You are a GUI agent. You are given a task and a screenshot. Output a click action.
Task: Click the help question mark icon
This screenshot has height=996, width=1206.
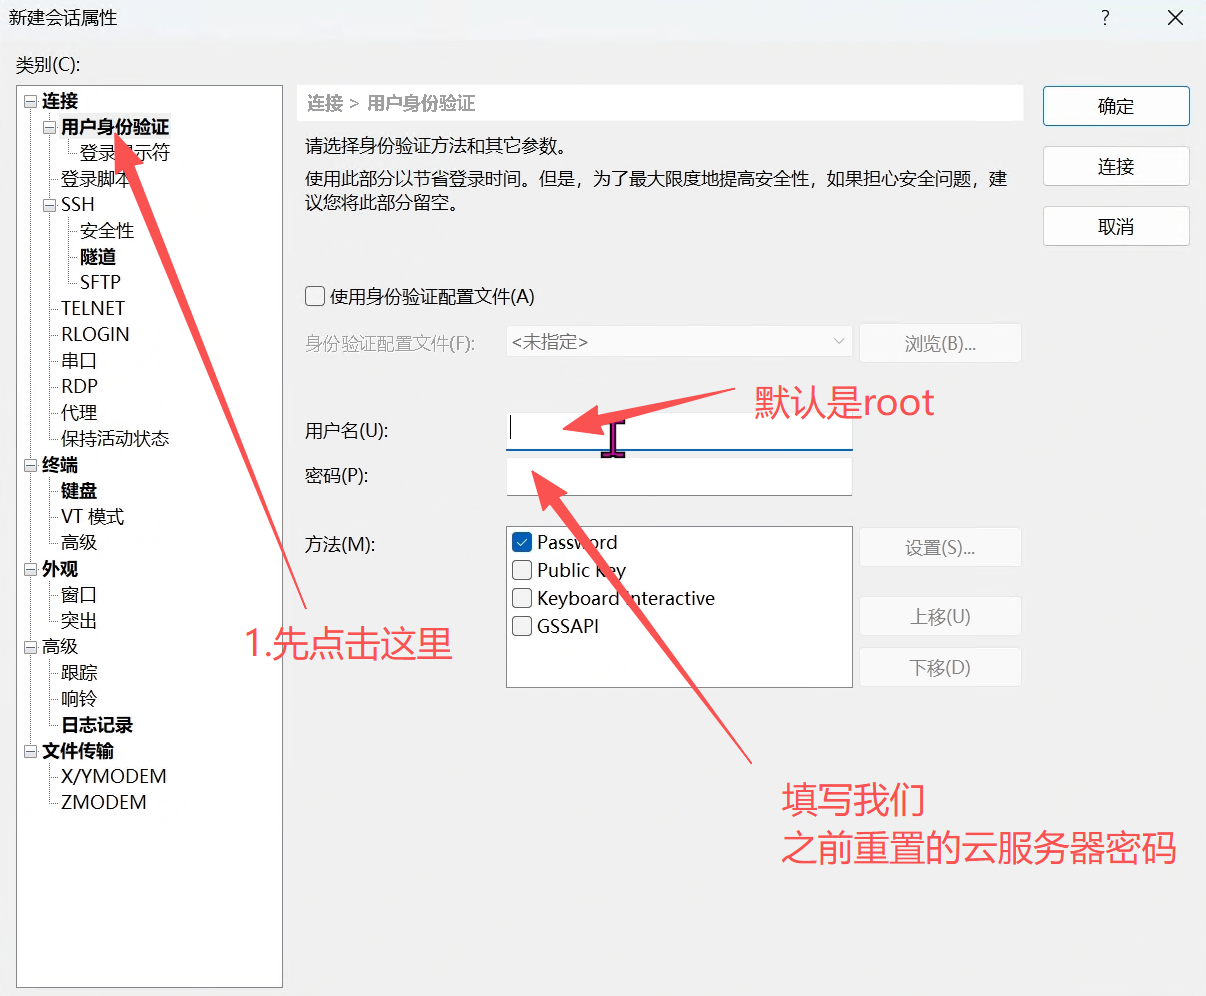[1105, 18]
